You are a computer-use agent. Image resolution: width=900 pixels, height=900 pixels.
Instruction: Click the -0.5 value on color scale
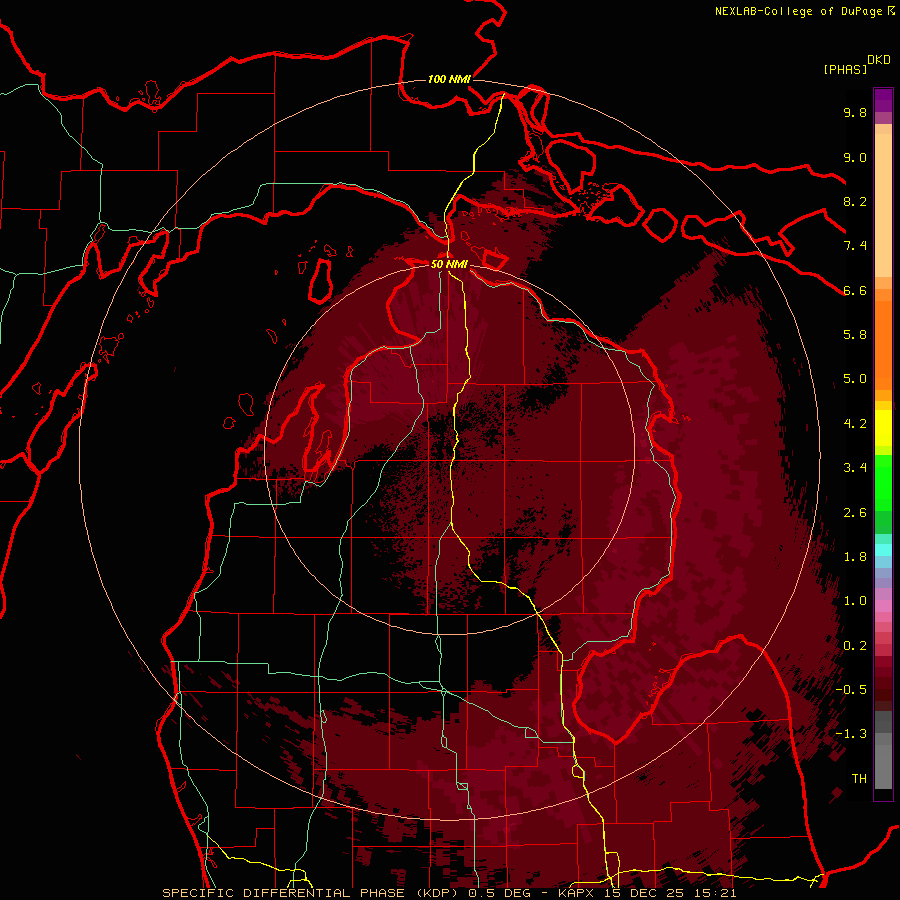coord(851,690)
